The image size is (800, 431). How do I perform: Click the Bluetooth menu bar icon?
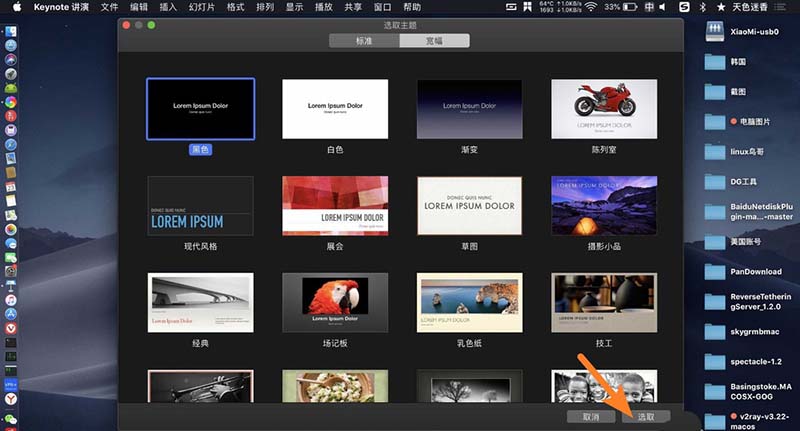(x=703, y=7)
